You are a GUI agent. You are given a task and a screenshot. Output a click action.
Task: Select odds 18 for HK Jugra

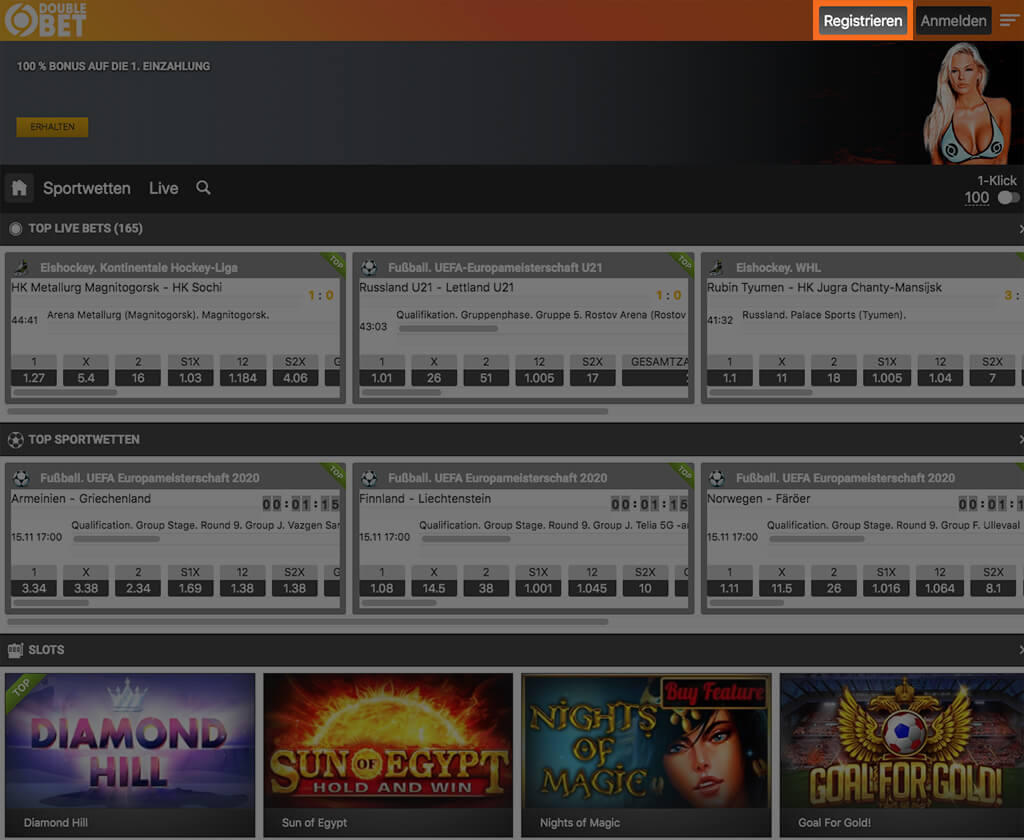834,378
